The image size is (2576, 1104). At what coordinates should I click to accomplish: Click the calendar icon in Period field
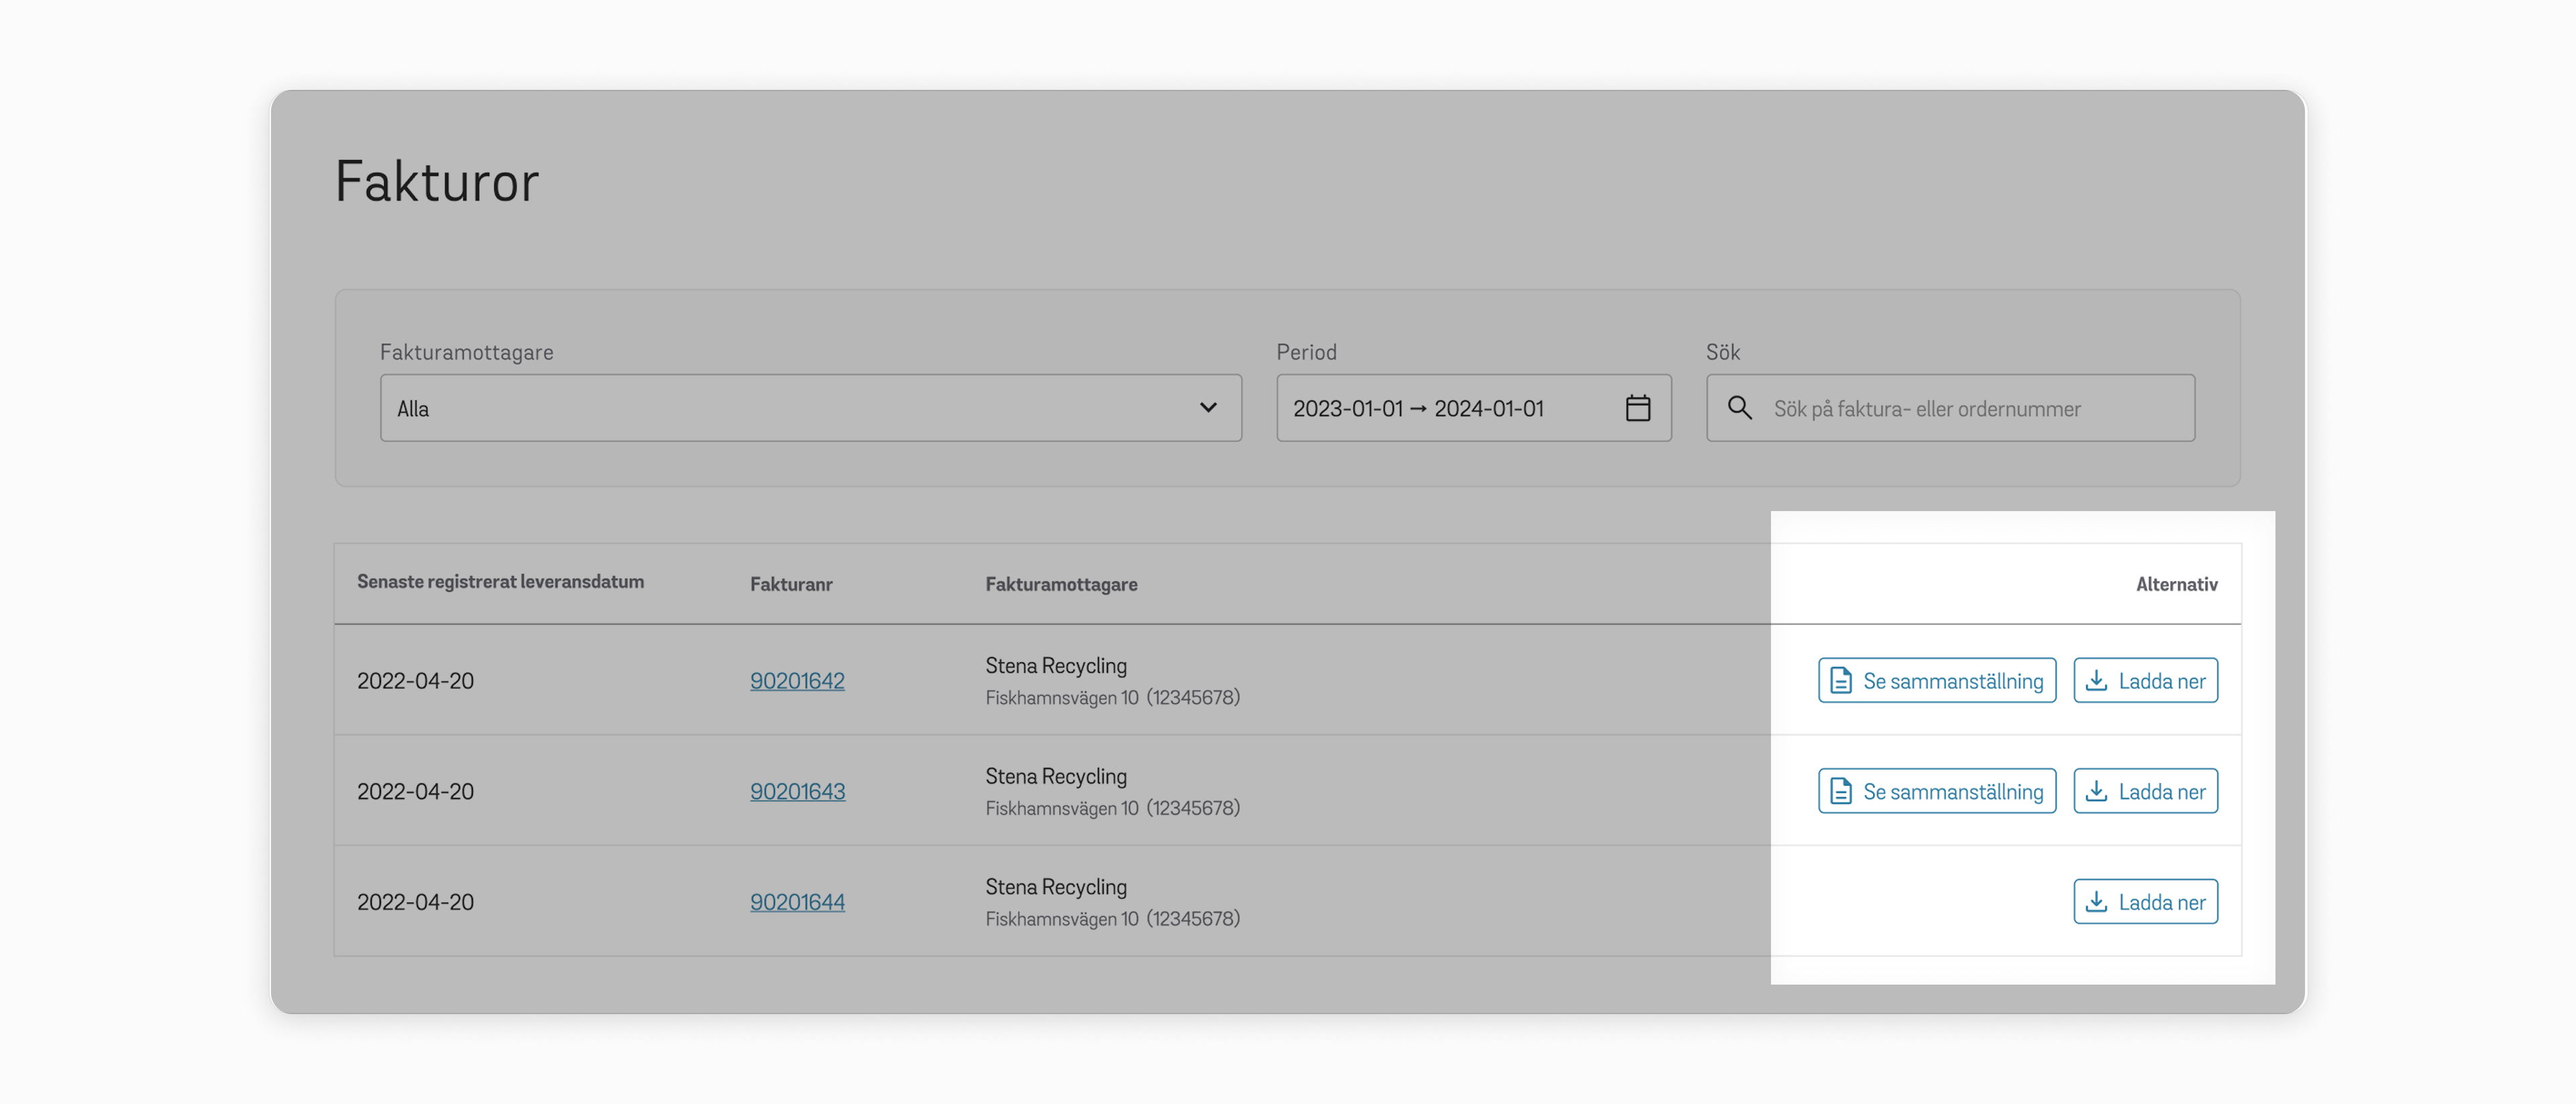(1637, 408)
